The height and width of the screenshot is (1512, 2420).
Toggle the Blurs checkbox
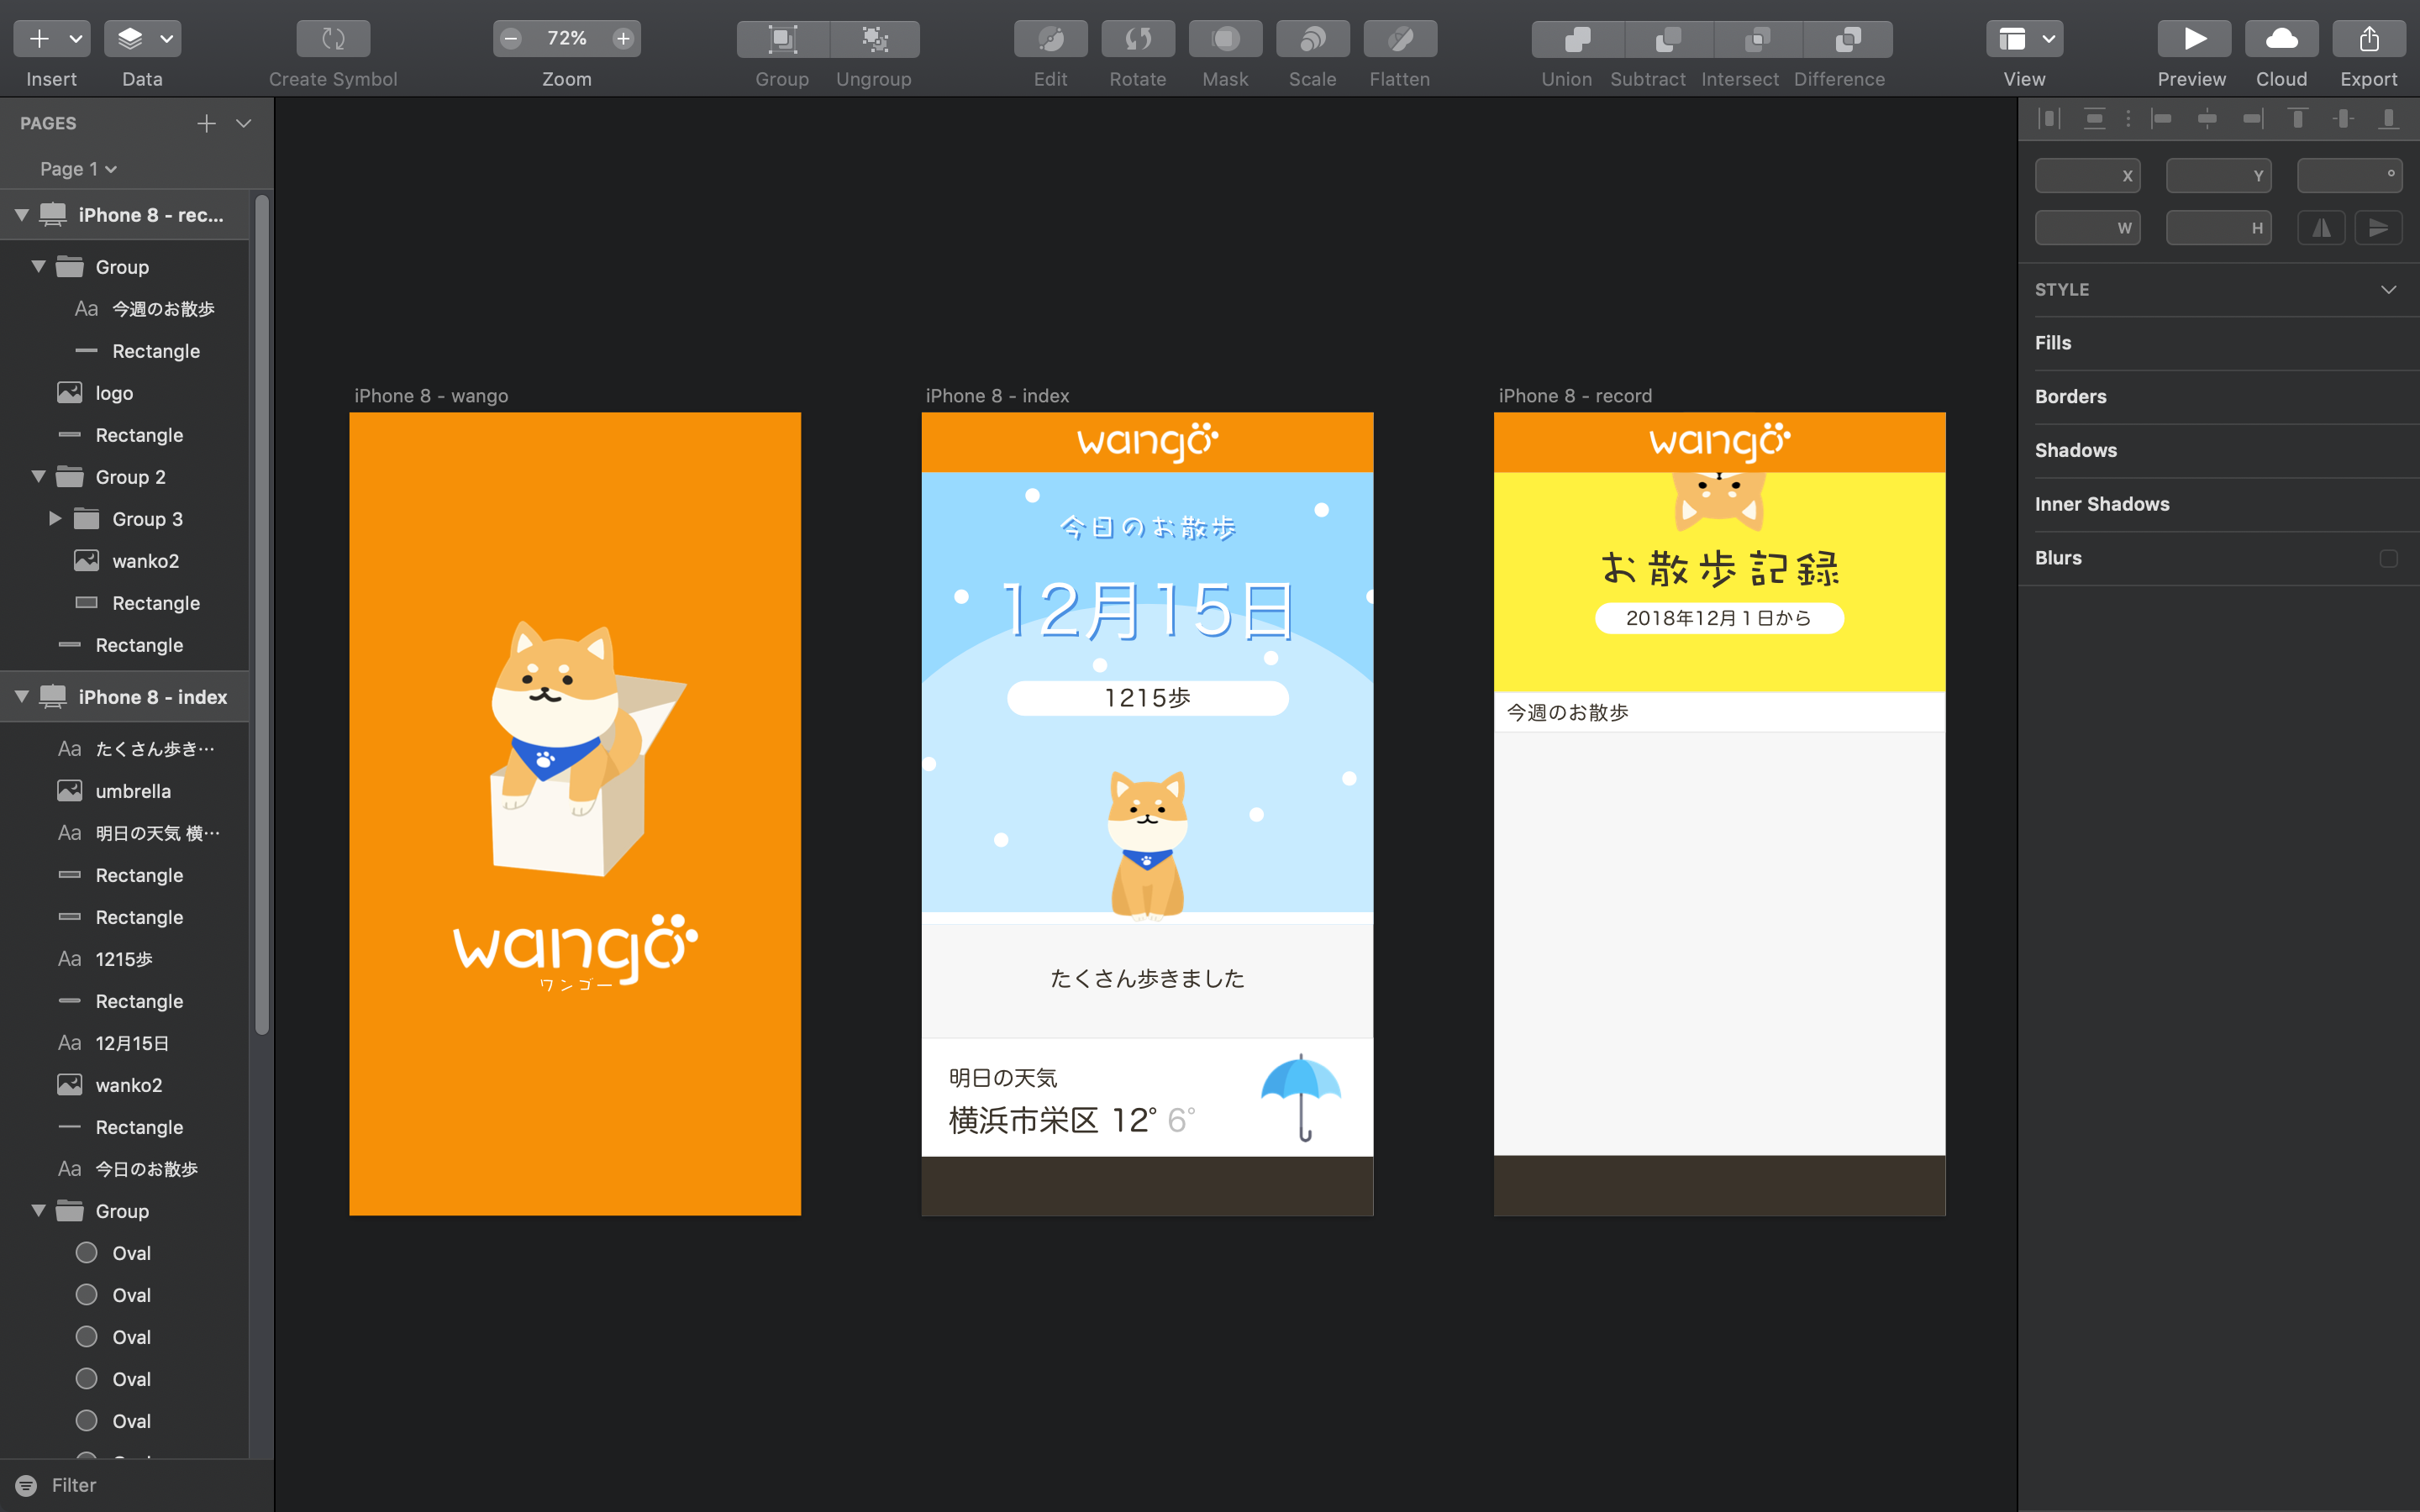point(2388,558)
